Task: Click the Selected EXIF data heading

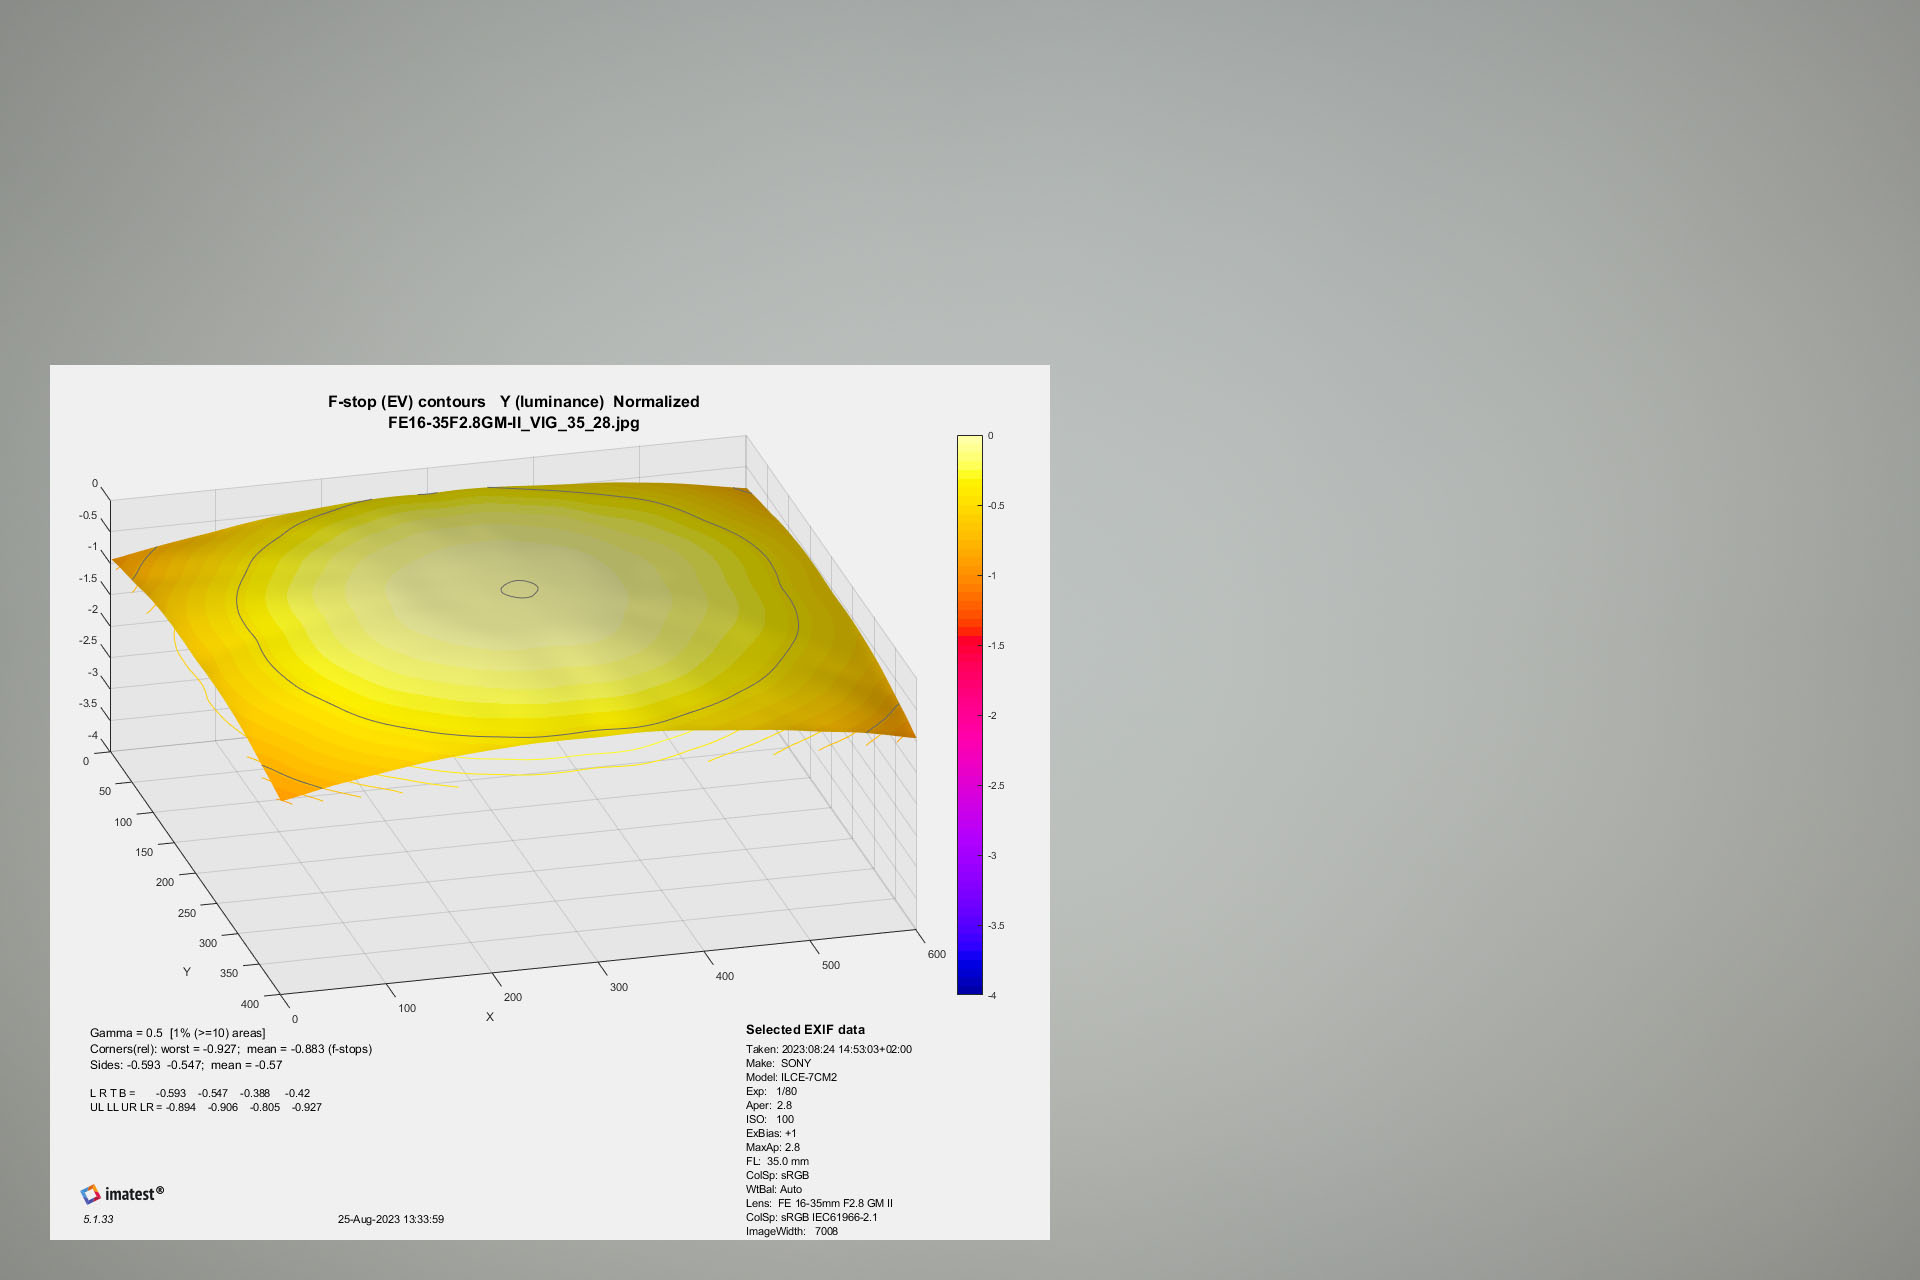Action: pos(805,1030)
